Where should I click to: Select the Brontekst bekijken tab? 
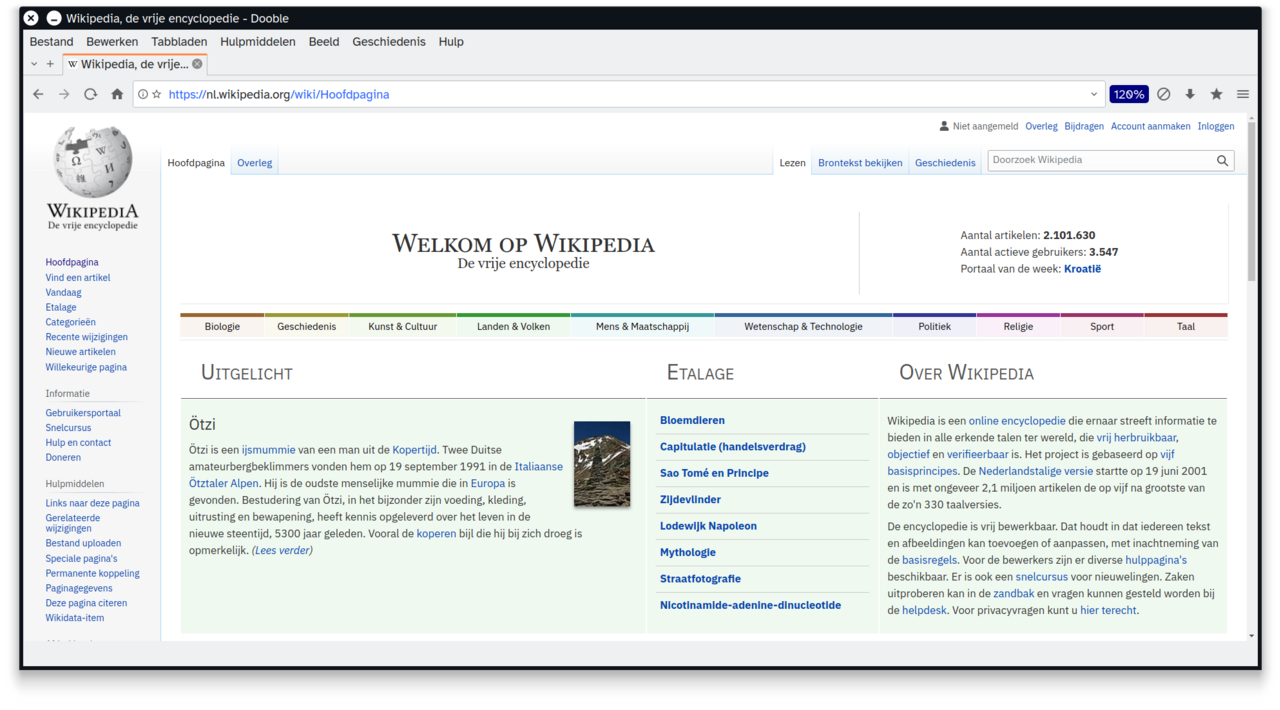coord(860,163)
